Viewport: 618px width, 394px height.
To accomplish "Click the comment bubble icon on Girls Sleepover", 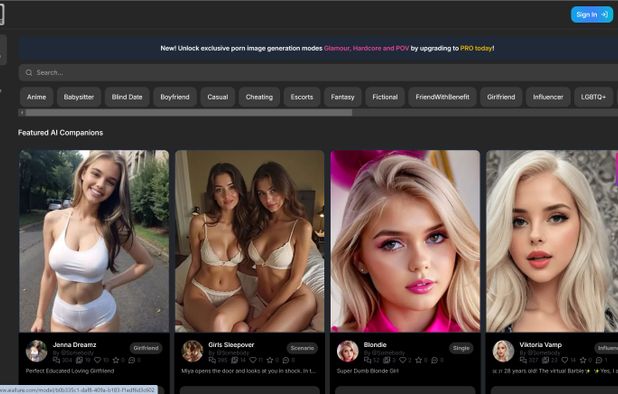I will pos(286,360).
